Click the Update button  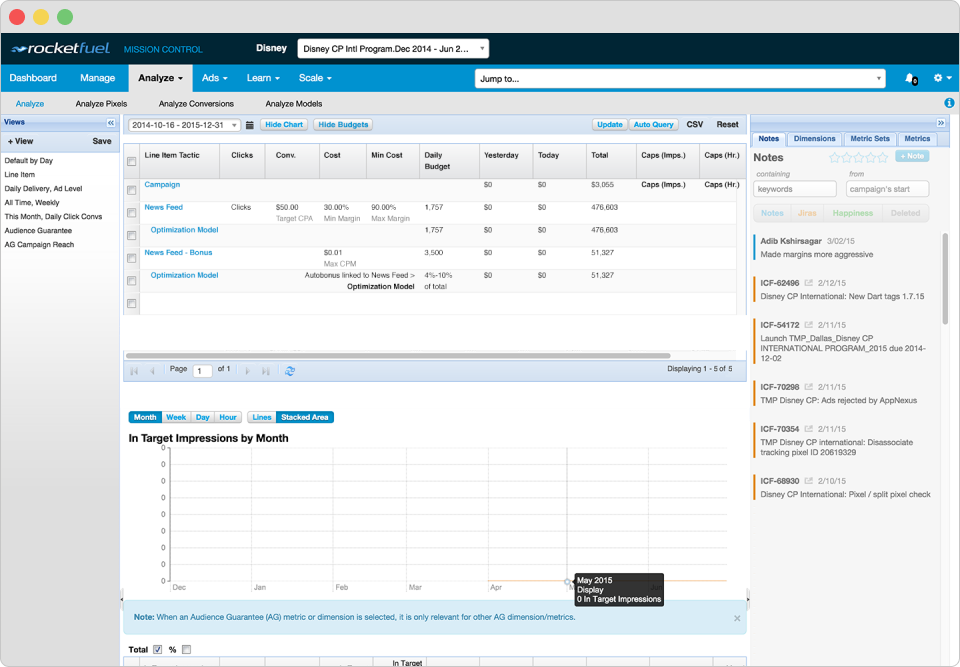[609, 124]
